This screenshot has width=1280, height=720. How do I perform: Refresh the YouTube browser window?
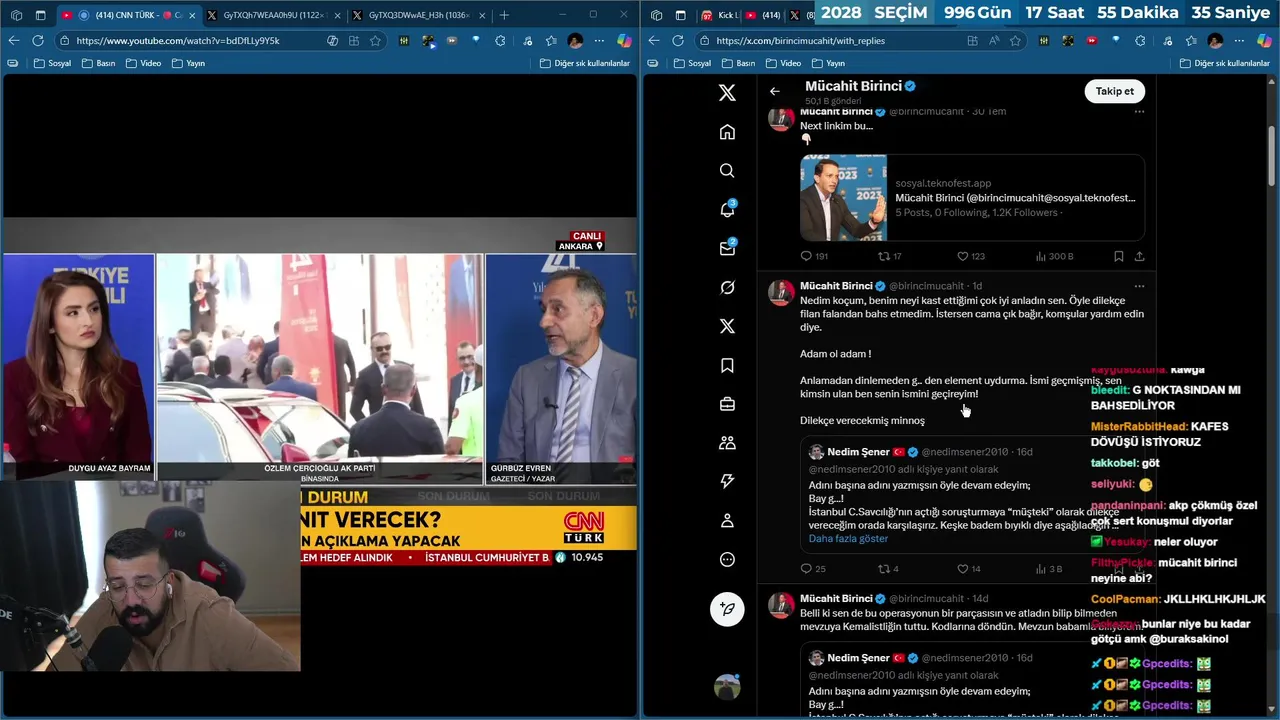(x=38, y=40)
